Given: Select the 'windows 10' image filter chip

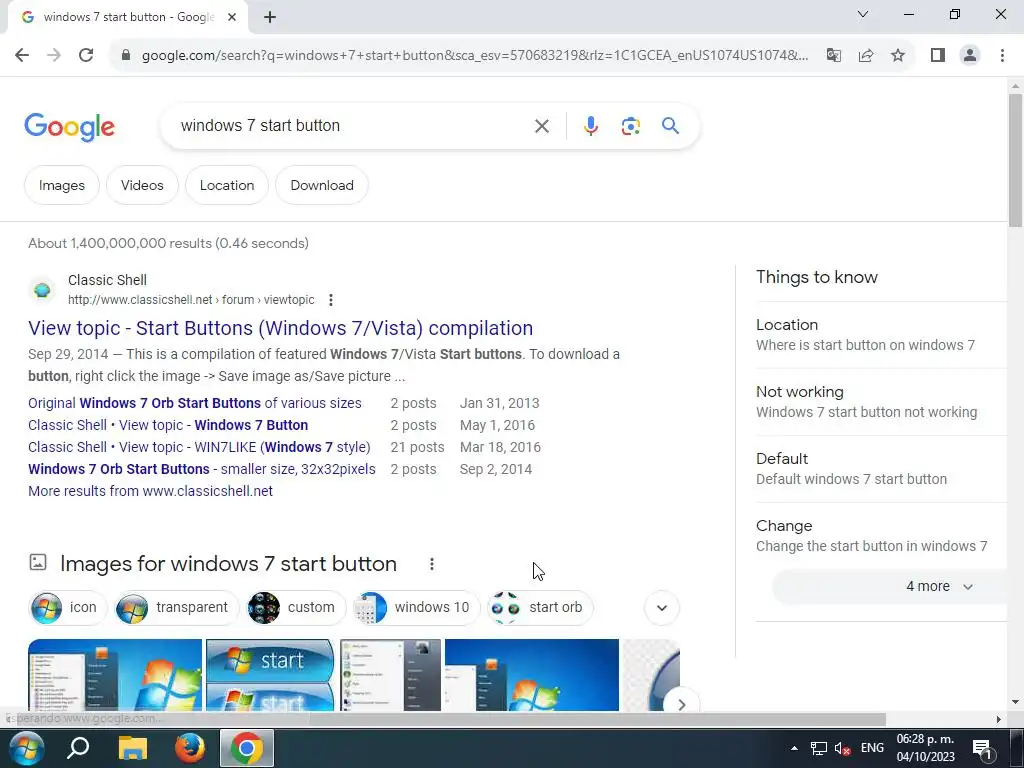Looking at the screenshot, I should click(416, 607).
